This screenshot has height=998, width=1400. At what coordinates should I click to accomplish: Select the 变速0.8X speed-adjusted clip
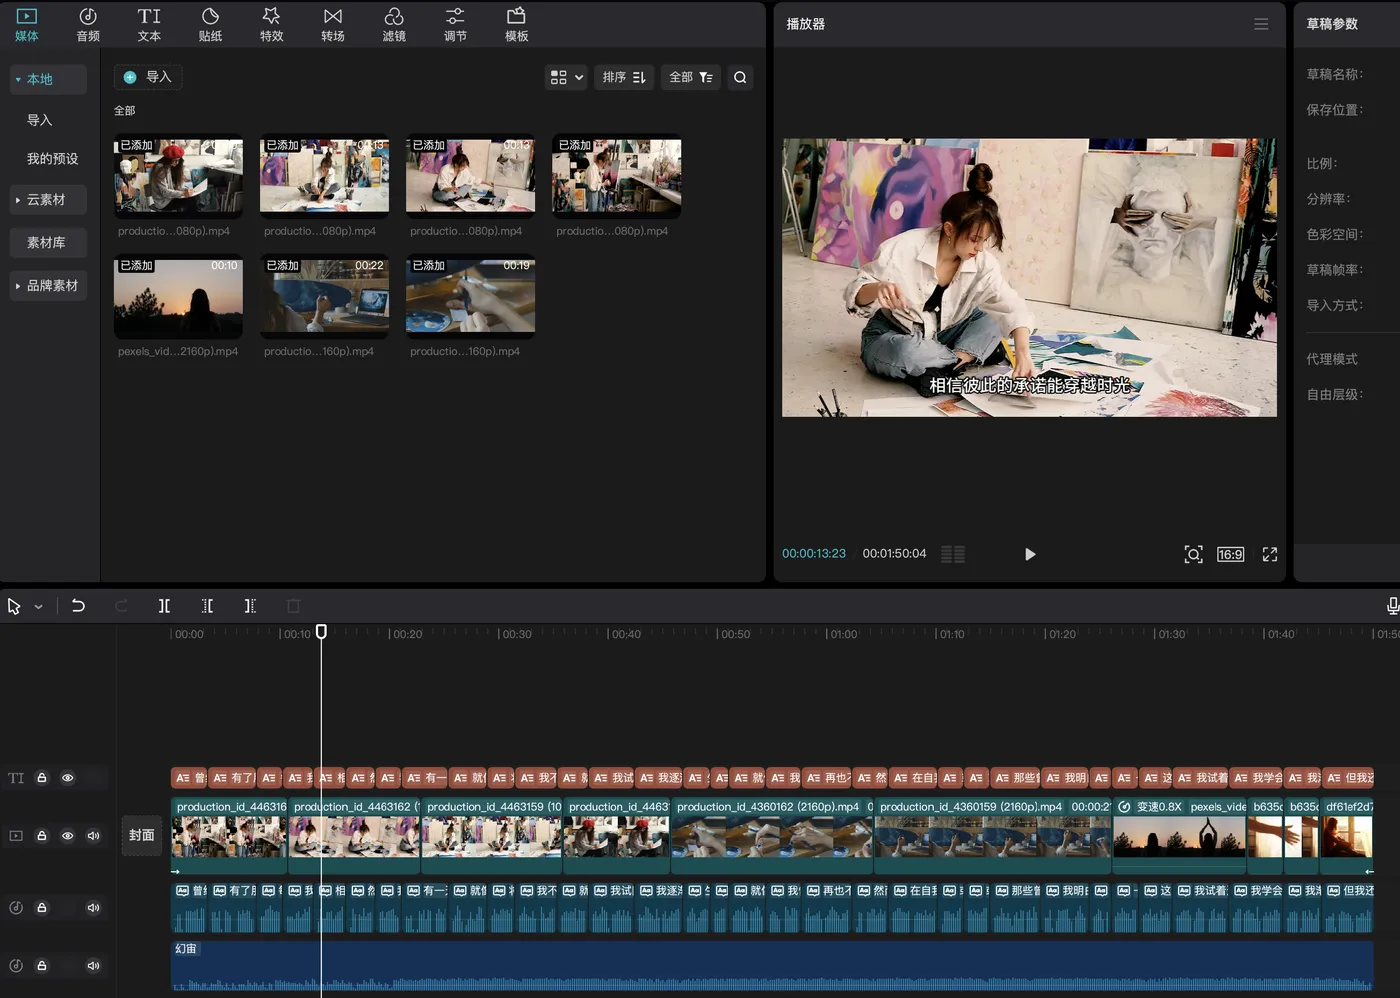[x=1179, y=834]
